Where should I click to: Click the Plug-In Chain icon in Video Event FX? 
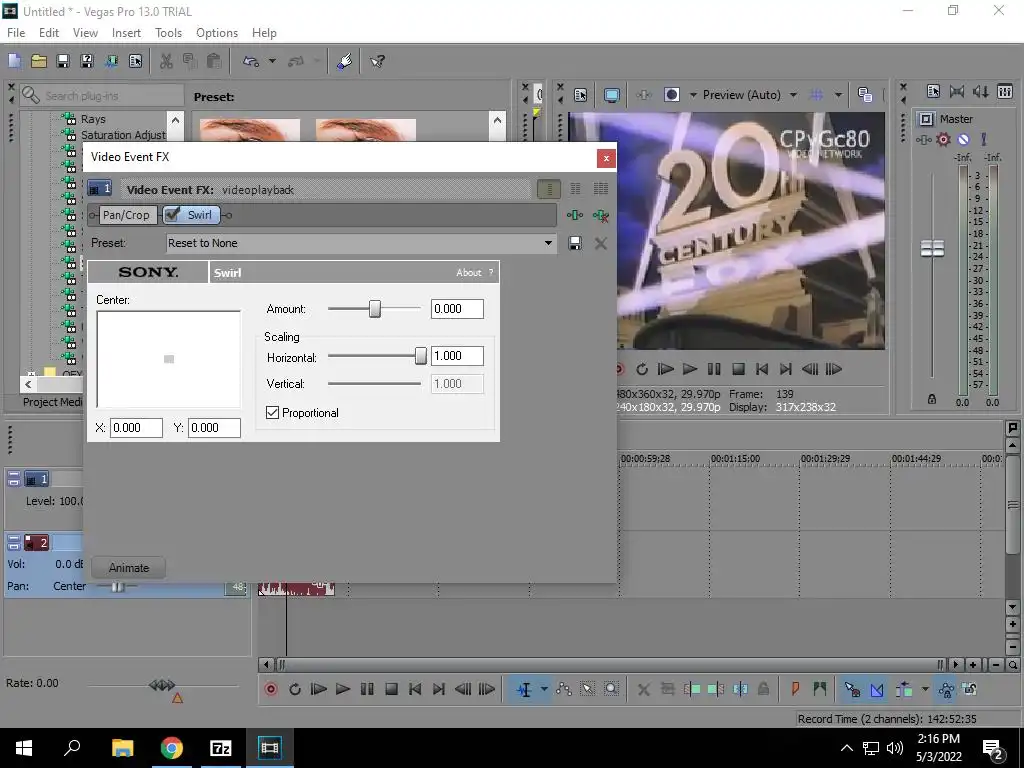pyautogui.click(x=575, y=215)
